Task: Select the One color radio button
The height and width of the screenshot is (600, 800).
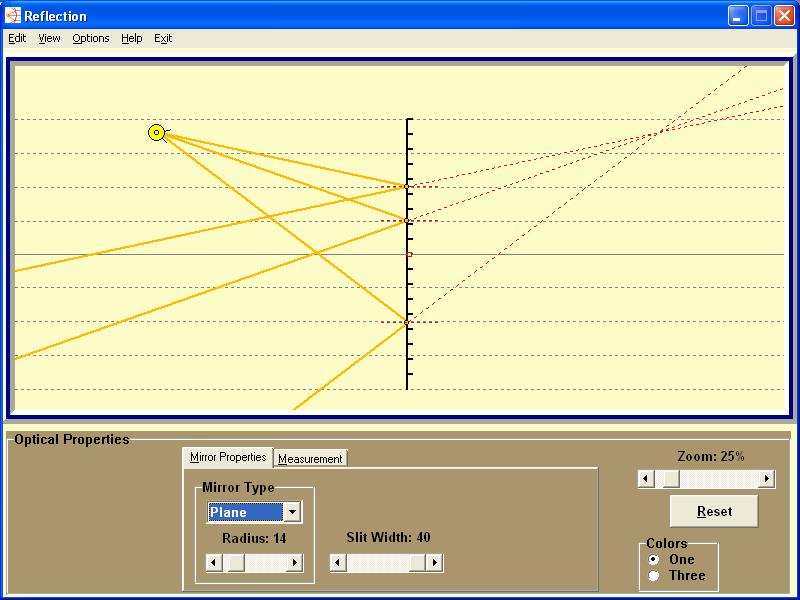Action: 654,560
